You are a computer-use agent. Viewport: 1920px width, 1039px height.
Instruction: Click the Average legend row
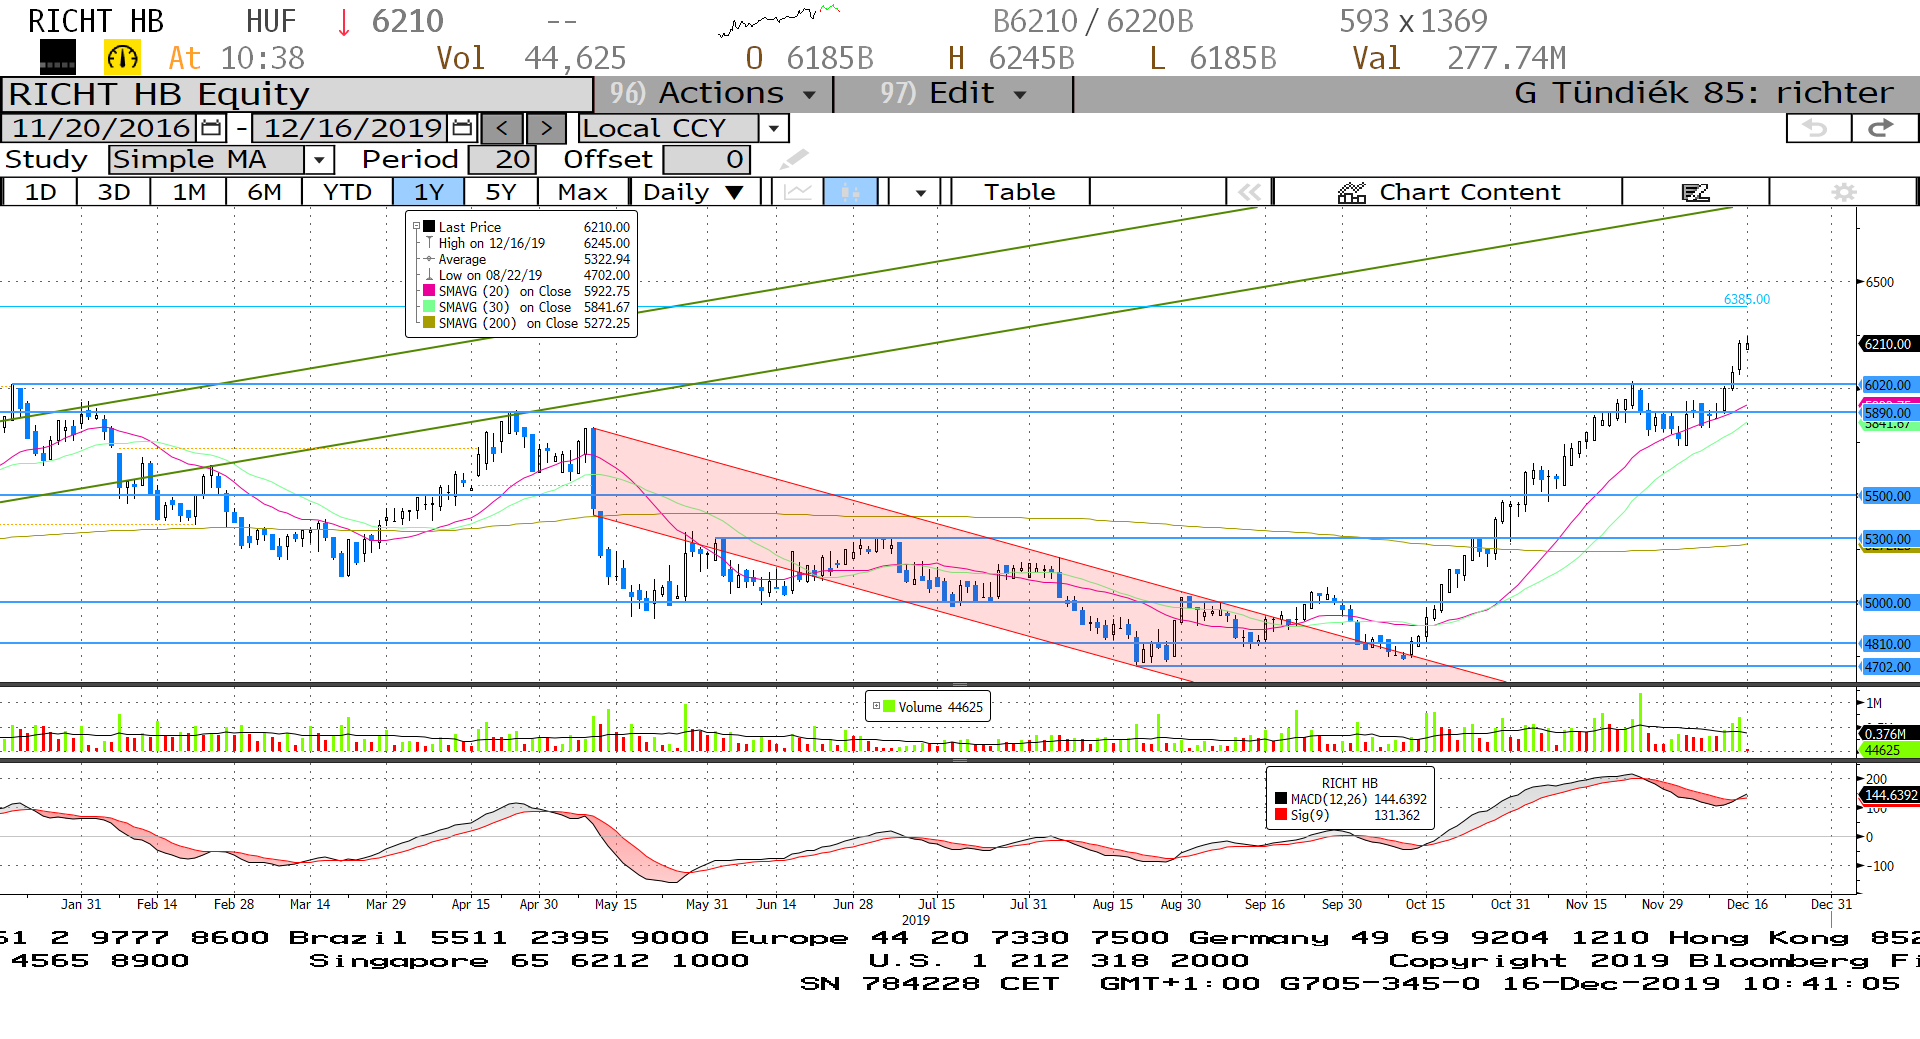pyautogui.click(x=527, y=259)
